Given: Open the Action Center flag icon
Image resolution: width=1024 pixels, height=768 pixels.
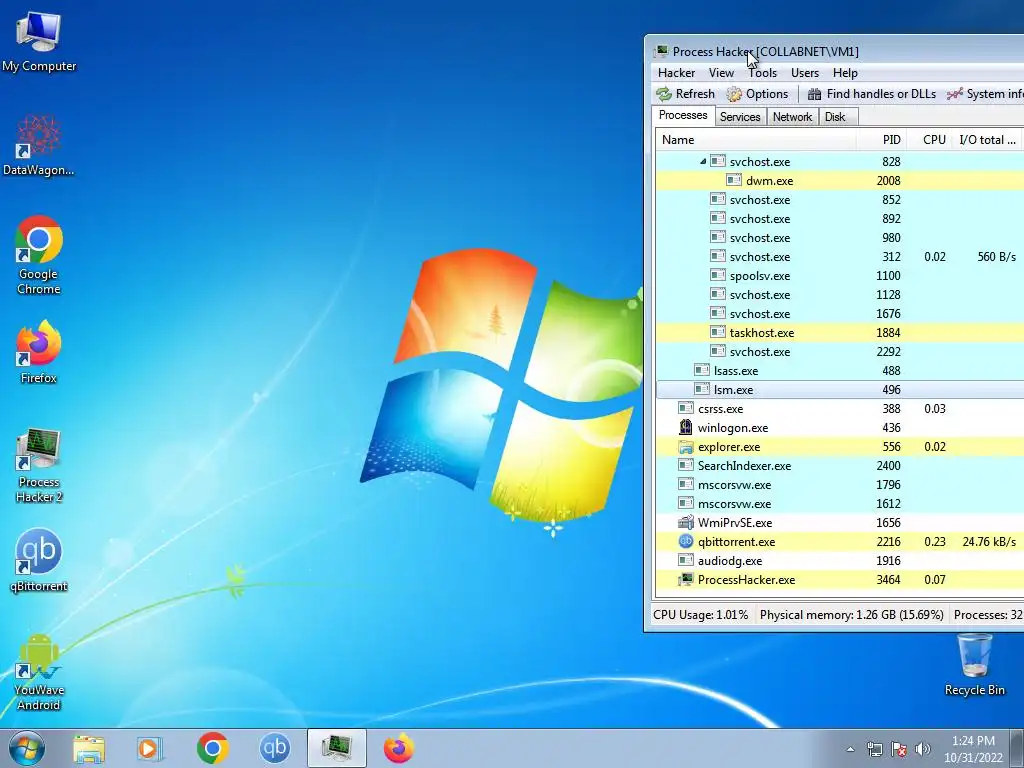Looking at the screenshot, I should click(x=899, y=749).
